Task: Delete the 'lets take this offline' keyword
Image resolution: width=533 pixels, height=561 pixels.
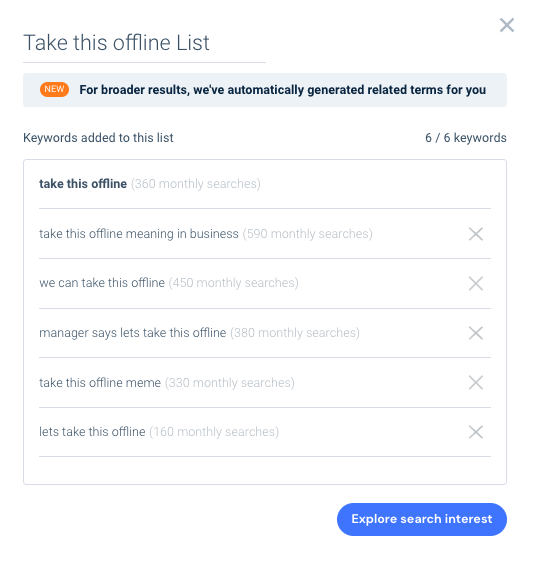Action: tap(476, 432)
